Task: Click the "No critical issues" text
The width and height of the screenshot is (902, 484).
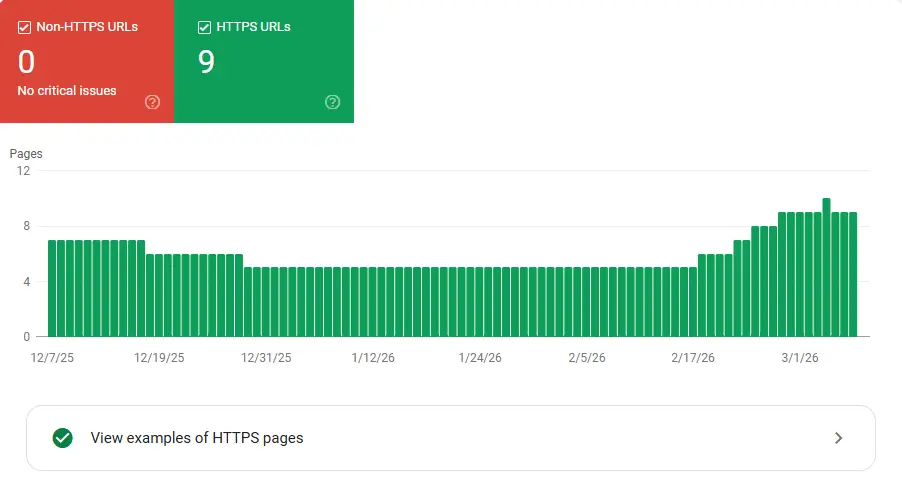Action: point(67,91)
